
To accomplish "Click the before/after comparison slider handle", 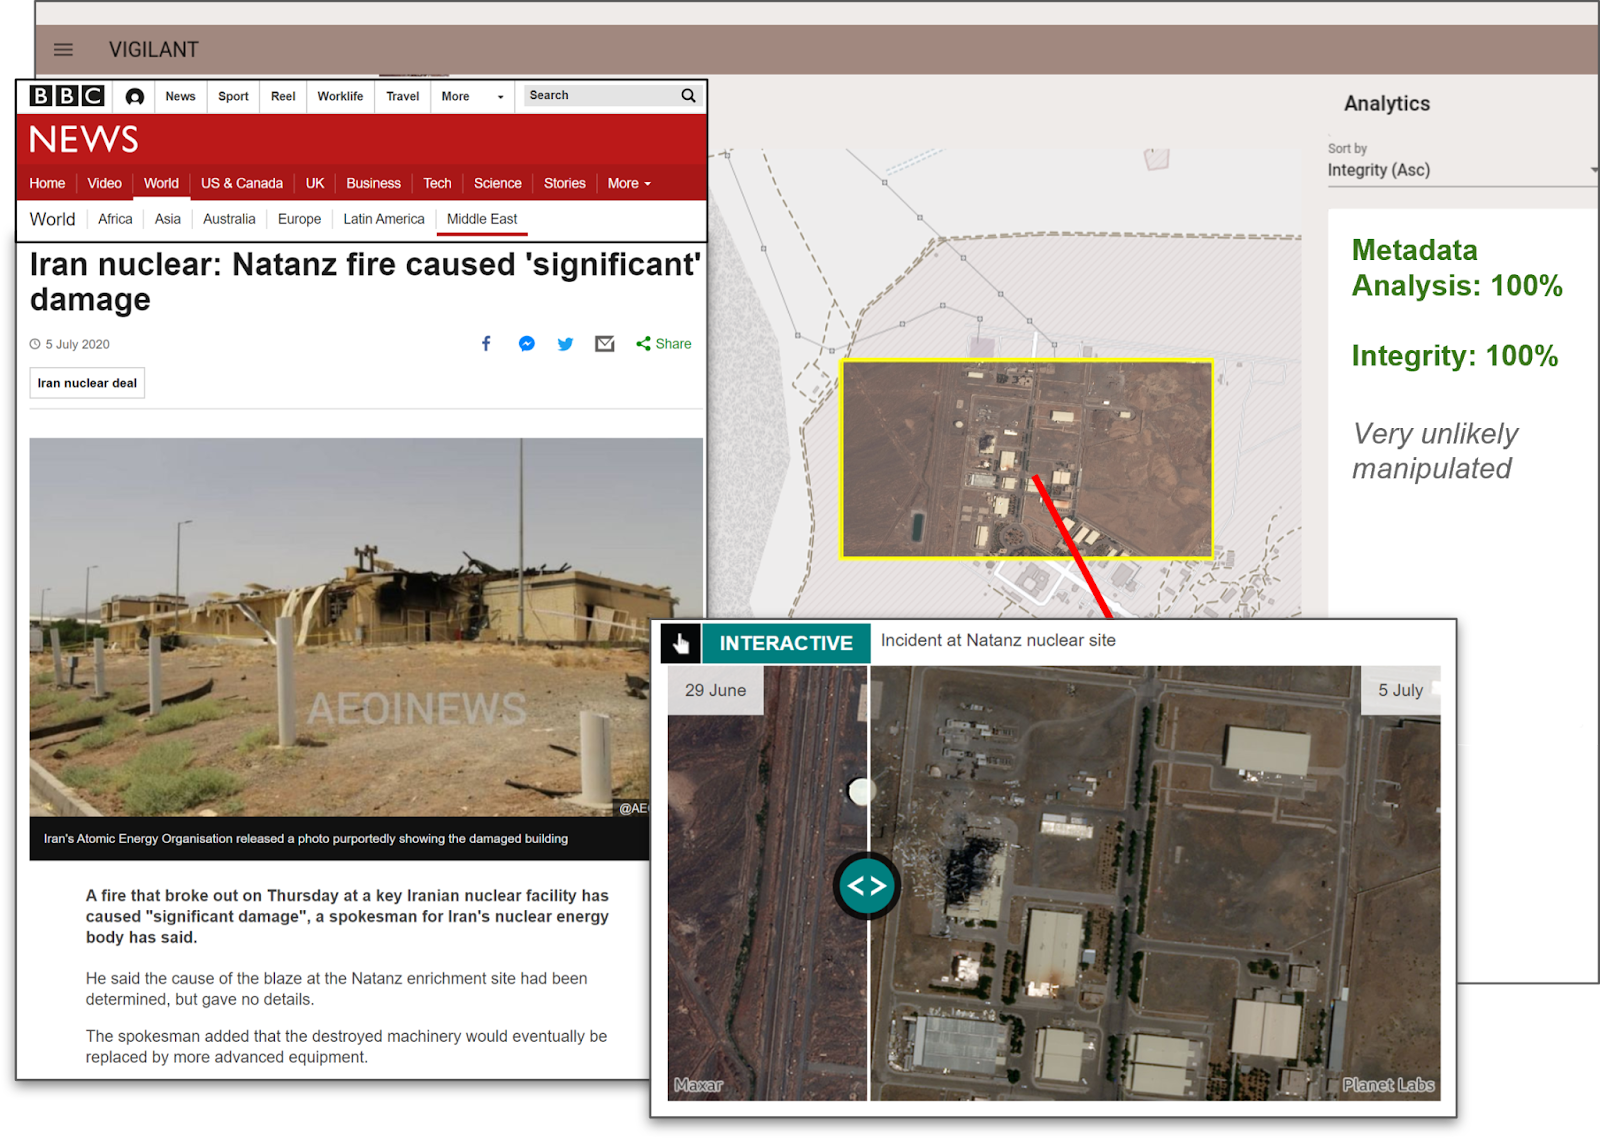I will tap(867, 886).
